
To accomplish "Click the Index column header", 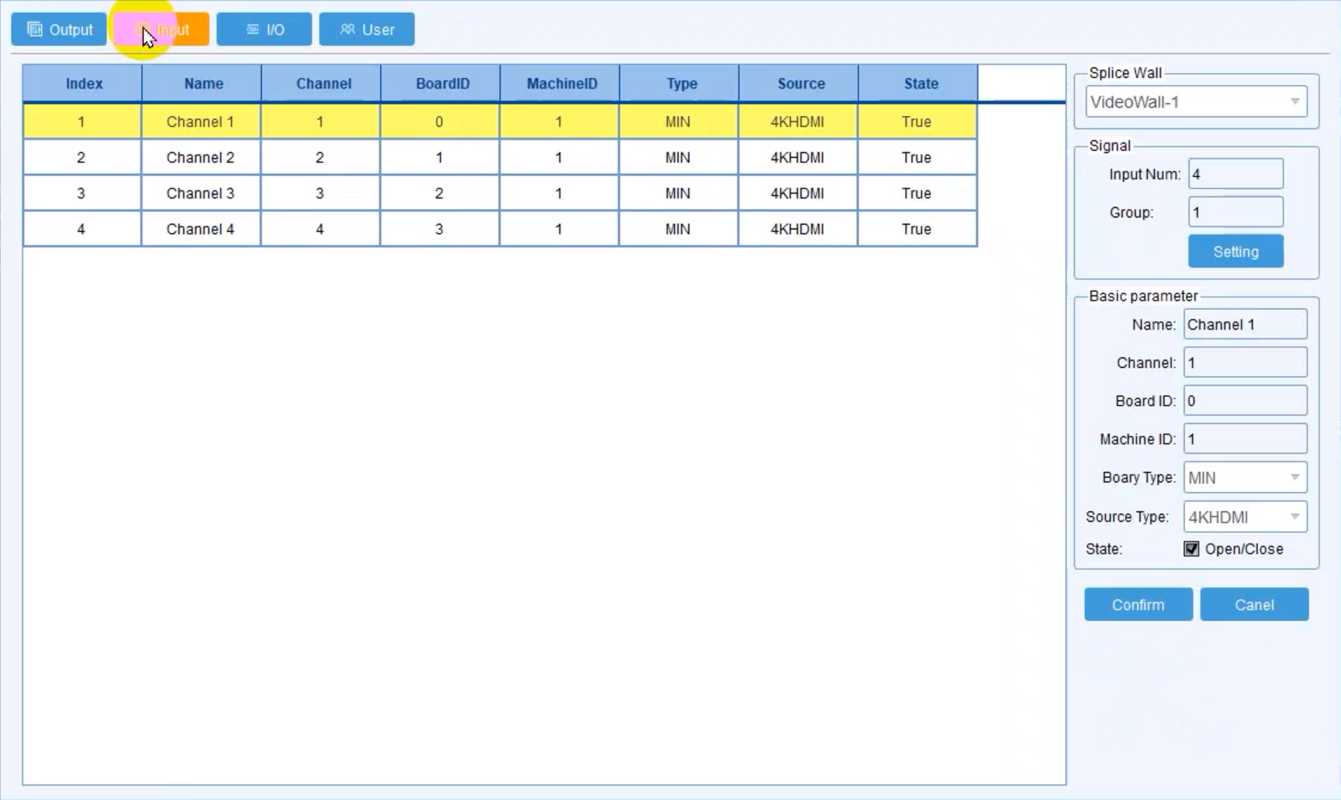I will pos(83,84).
